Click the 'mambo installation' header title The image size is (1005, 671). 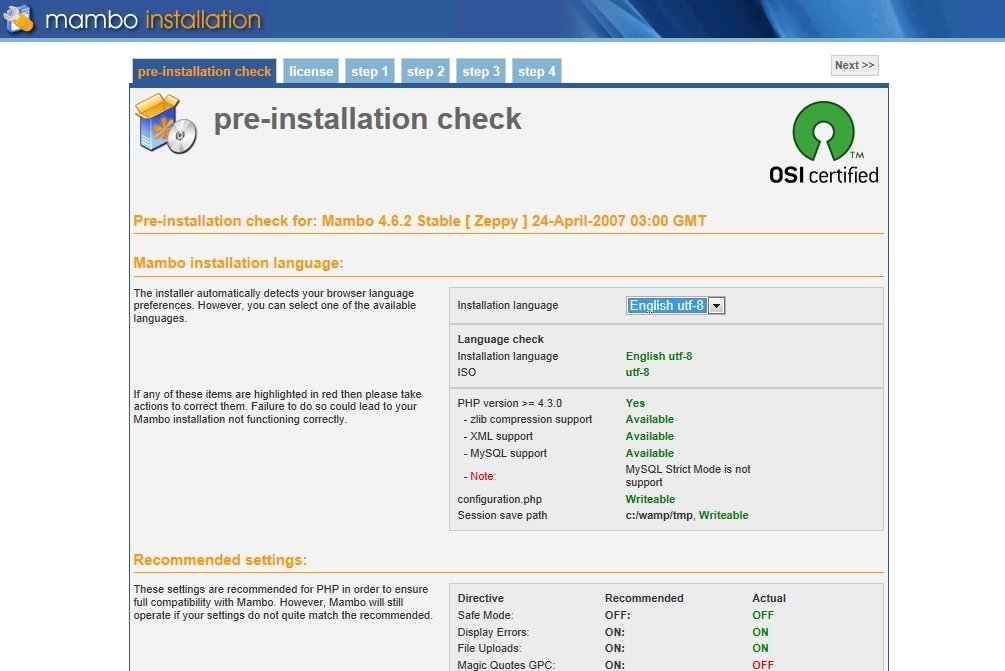[x=153, y=20]
